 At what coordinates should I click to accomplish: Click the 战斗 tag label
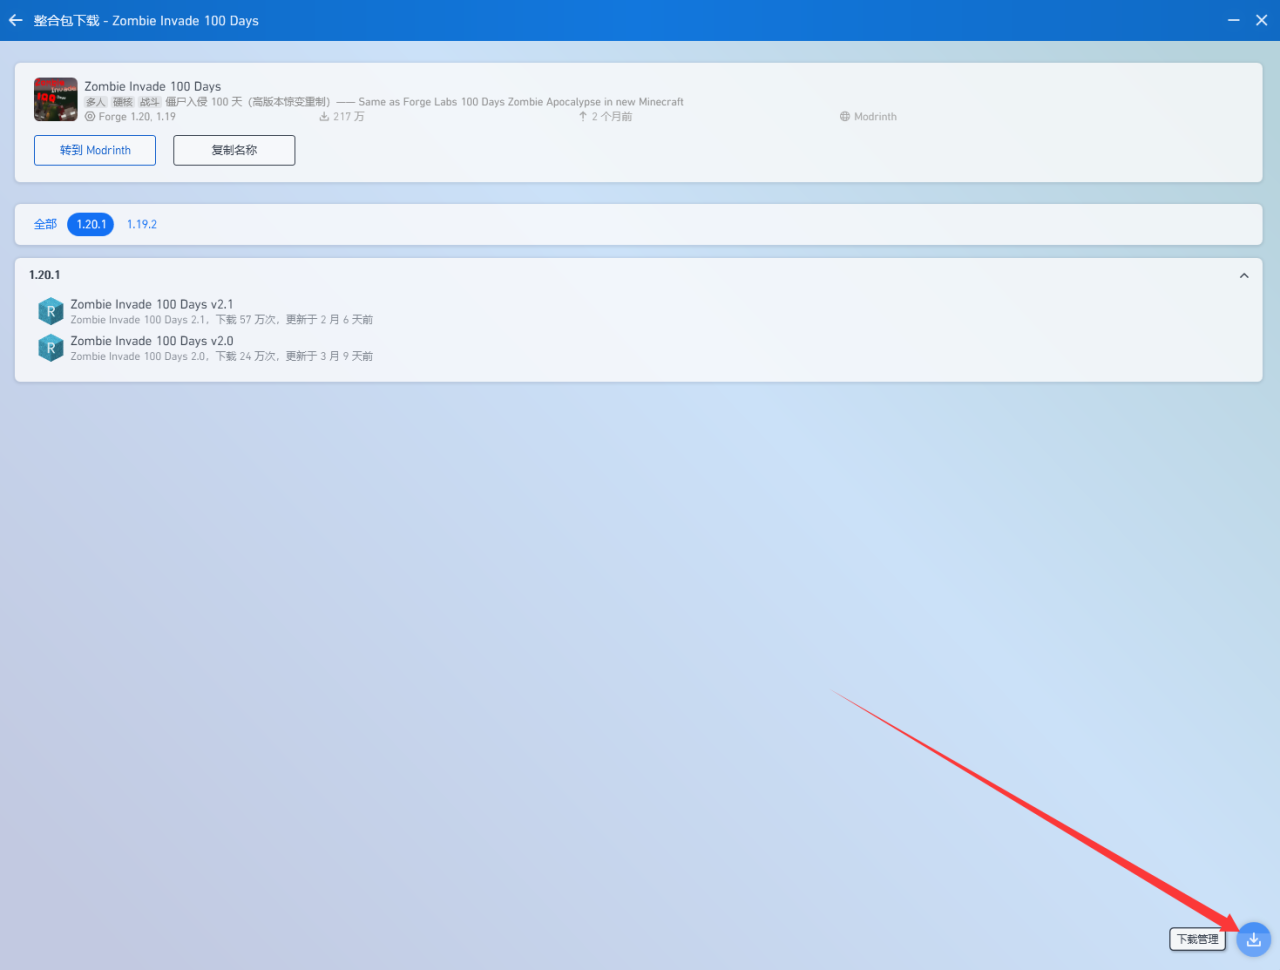tap(149, 102)
